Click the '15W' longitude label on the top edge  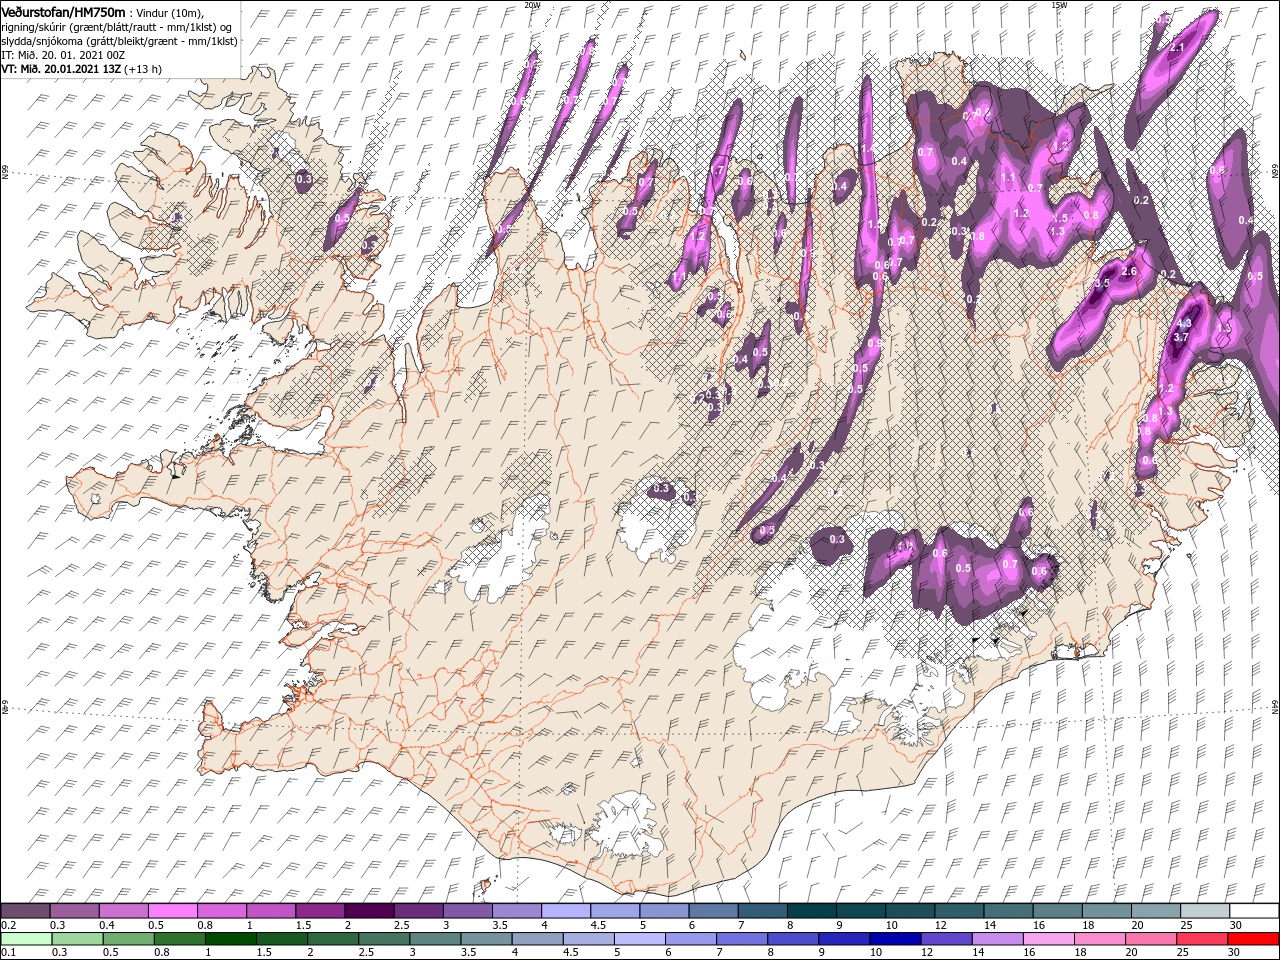pos(1059,5)
